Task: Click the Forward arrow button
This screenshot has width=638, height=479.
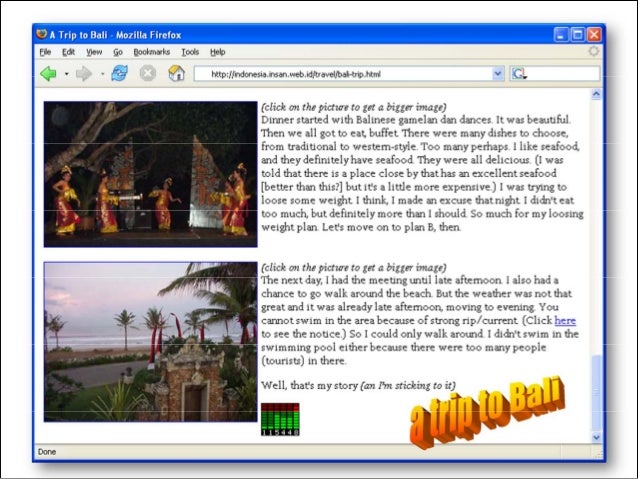Action: point(84,74)
